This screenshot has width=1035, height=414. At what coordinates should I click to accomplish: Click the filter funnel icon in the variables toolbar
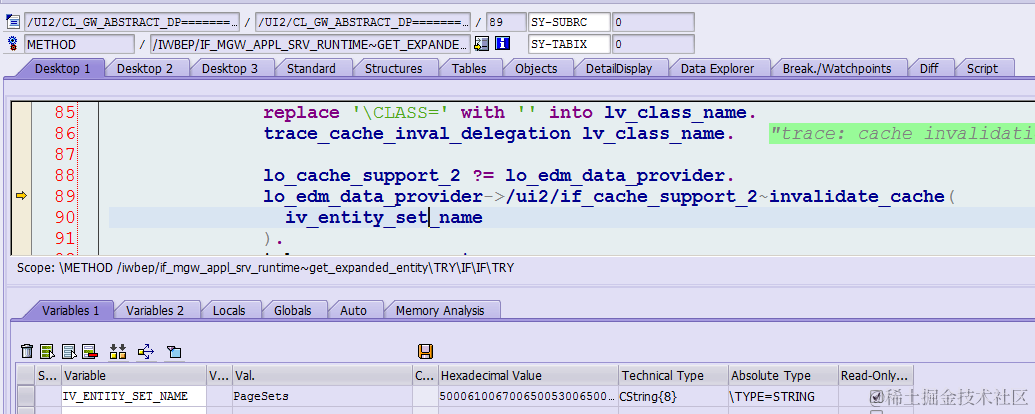(x=174, y=352)
